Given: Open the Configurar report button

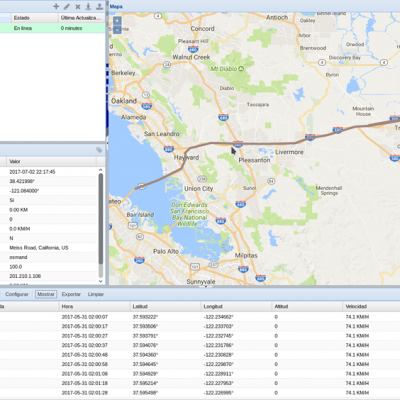Looking at the screenshot, I should coord(17,294).
